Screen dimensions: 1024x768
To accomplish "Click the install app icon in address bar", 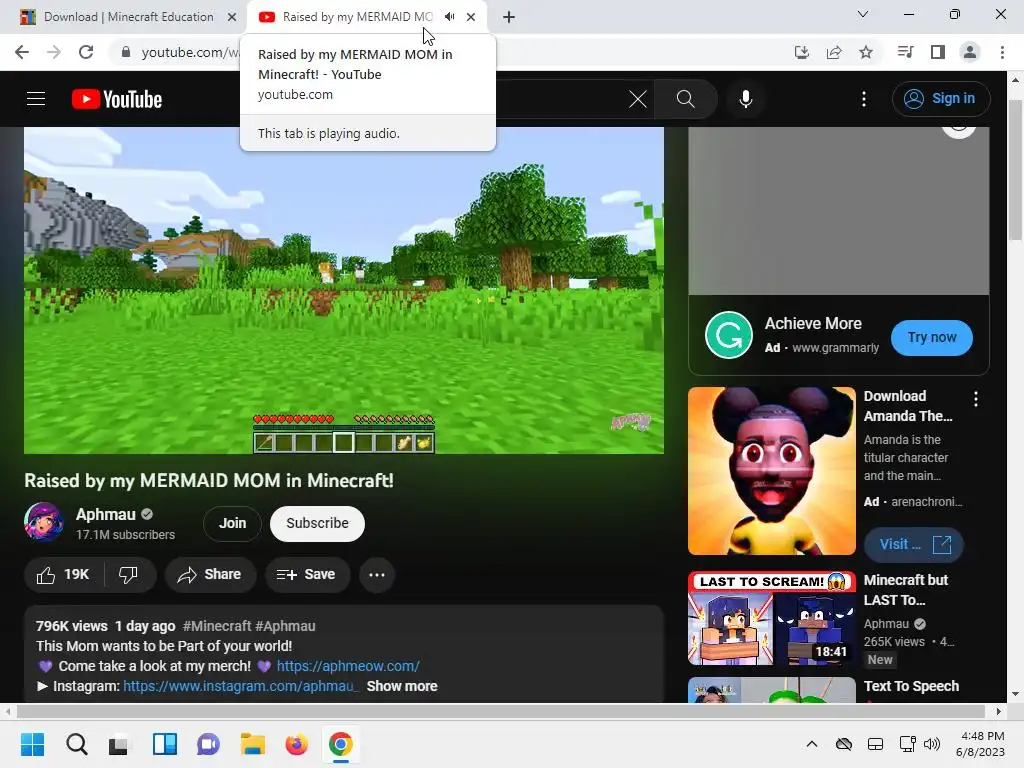I will tap(801, 52).
